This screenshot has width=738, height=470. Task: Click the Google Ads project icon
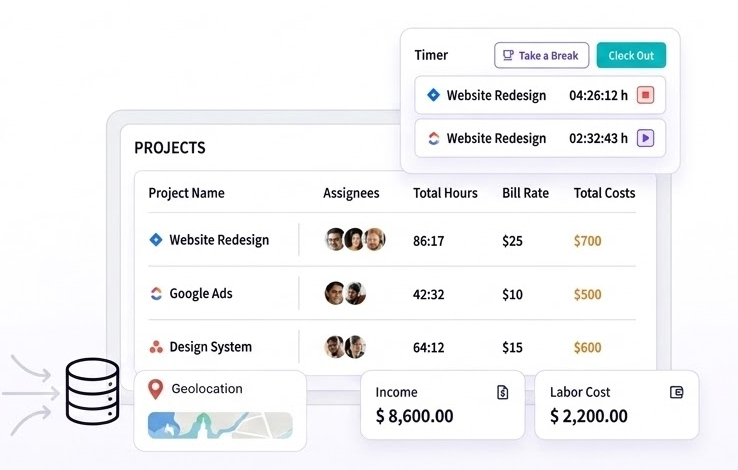(155, 294)
